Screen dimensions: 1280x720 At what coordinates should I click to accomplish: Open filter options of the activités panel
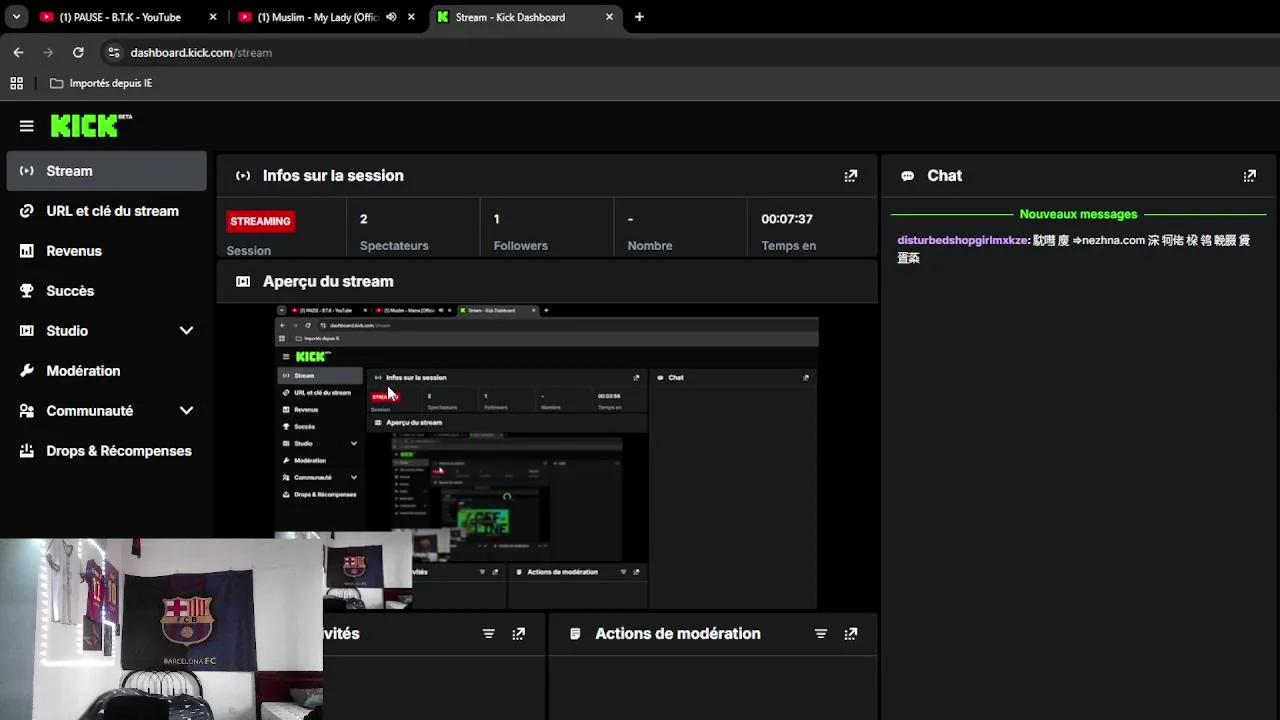(489, 634)
